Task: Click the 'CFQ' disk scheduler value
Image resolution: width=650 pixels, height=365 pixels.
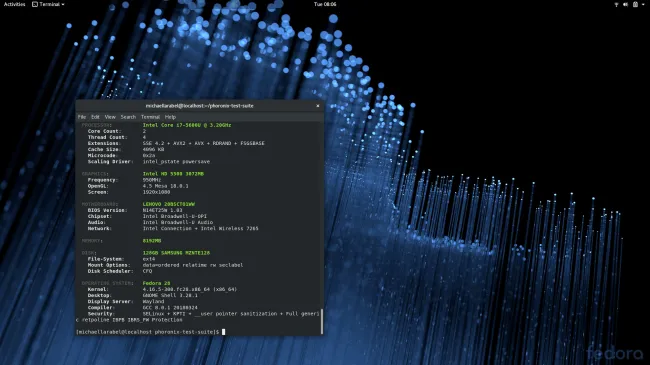Action: pyautogui.click(x=147, y=271)
